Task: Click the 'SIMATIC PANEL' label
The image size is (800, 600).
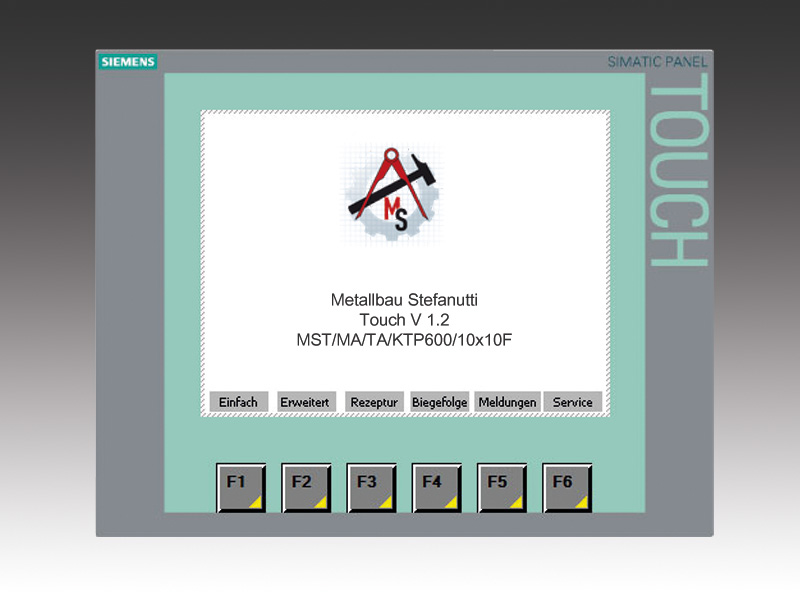Action: [x=657, y=62]
